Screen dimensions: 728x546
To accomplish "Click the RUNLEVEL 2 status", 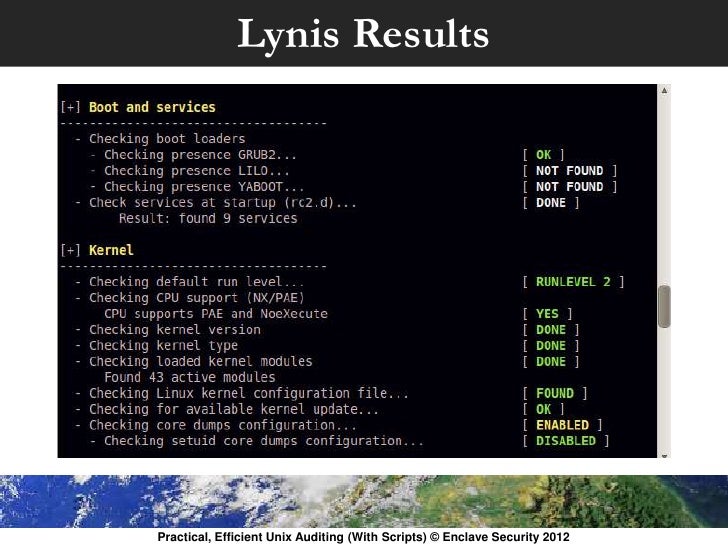I will 573,282.
